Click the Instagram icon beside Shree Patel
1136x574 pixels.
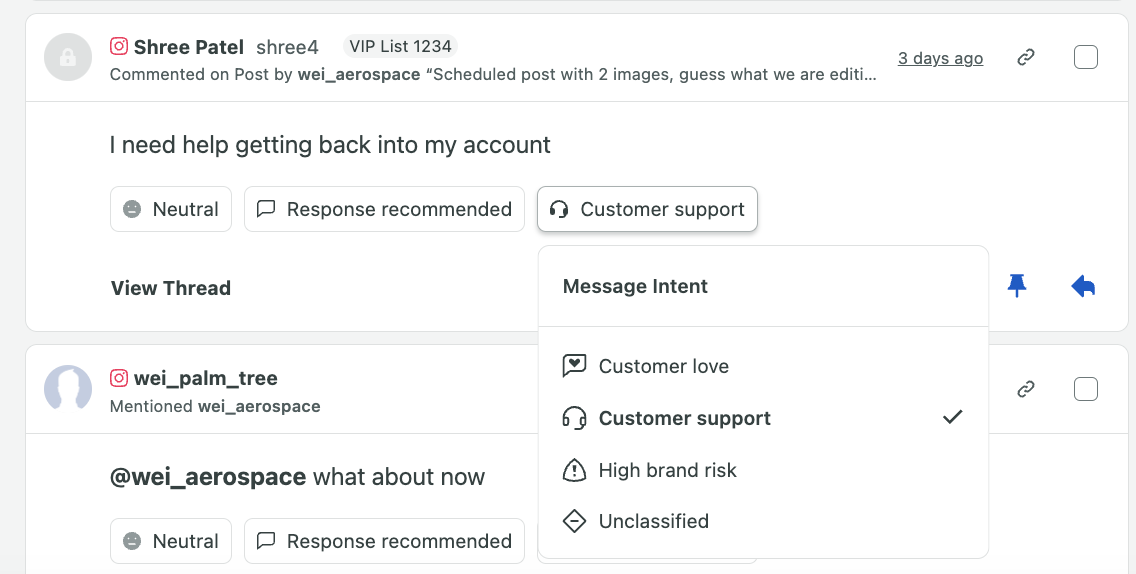[119, 46]
